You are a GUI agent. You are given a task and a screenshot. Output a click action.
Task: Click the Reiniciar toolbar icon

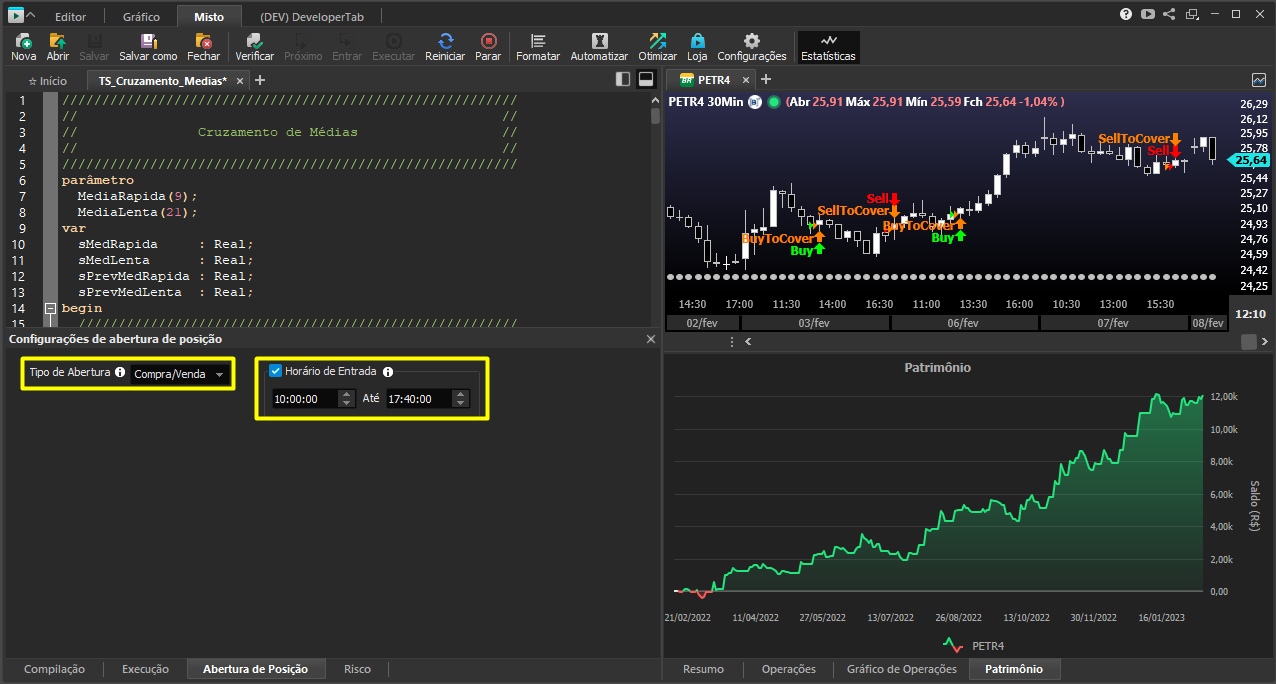[445, 47]
